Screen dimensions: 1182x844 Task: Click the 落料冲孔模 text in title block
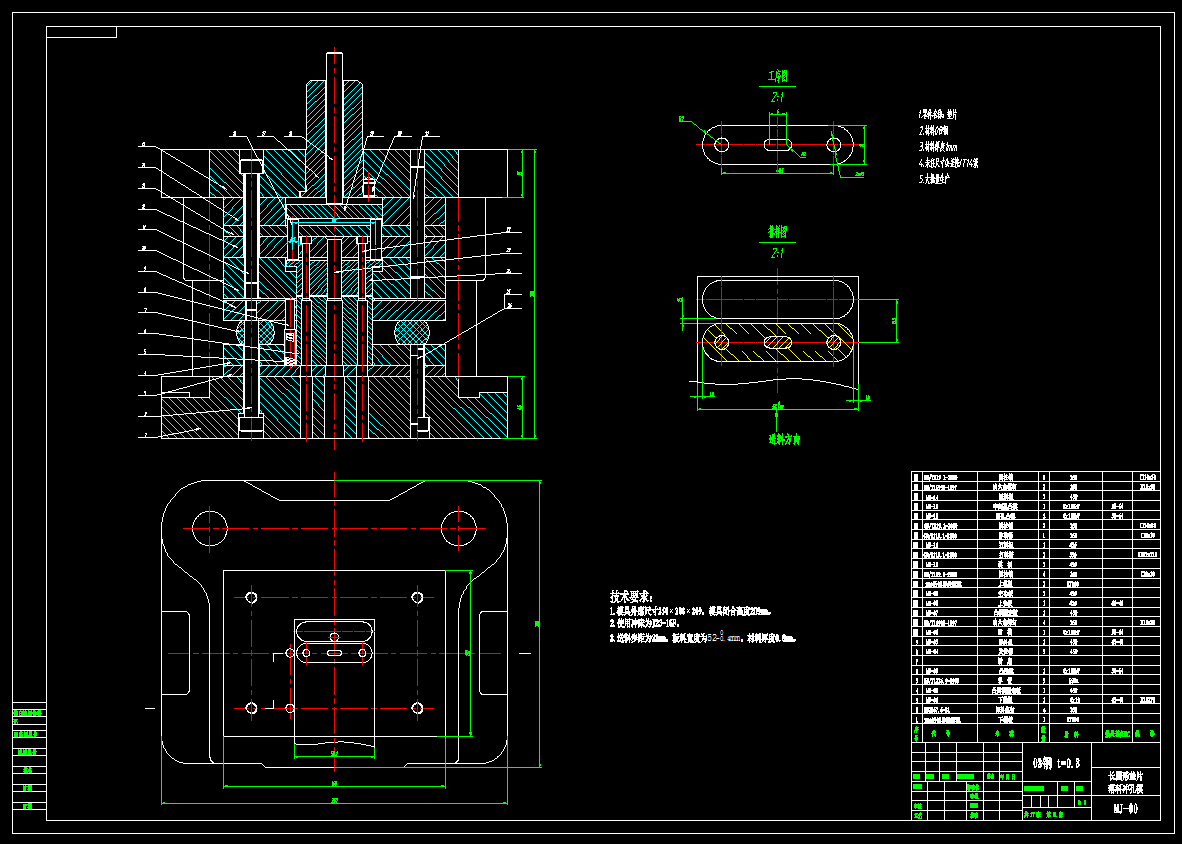click(x=1125, y=789)
